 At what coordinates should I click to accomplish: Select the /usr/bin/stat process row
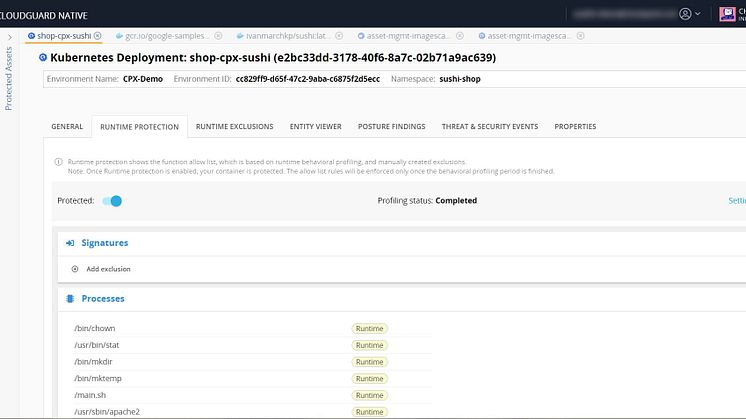(x=252, y=345)
